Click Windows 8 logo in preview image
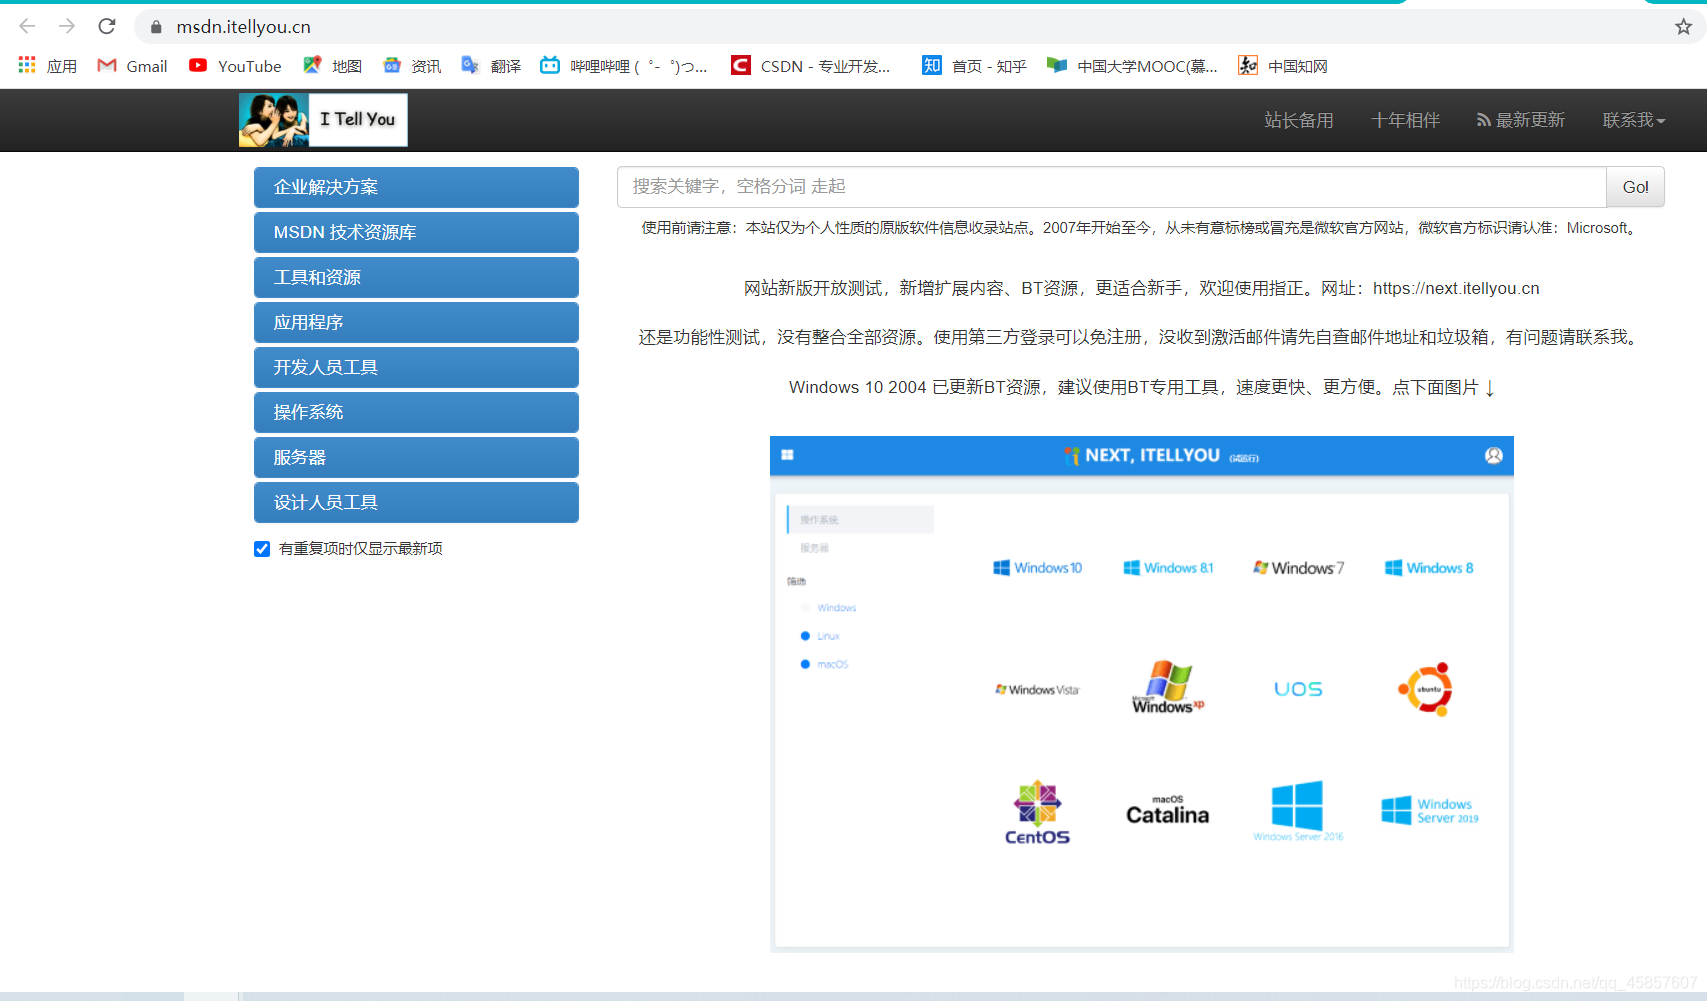 click(1429, 568)
